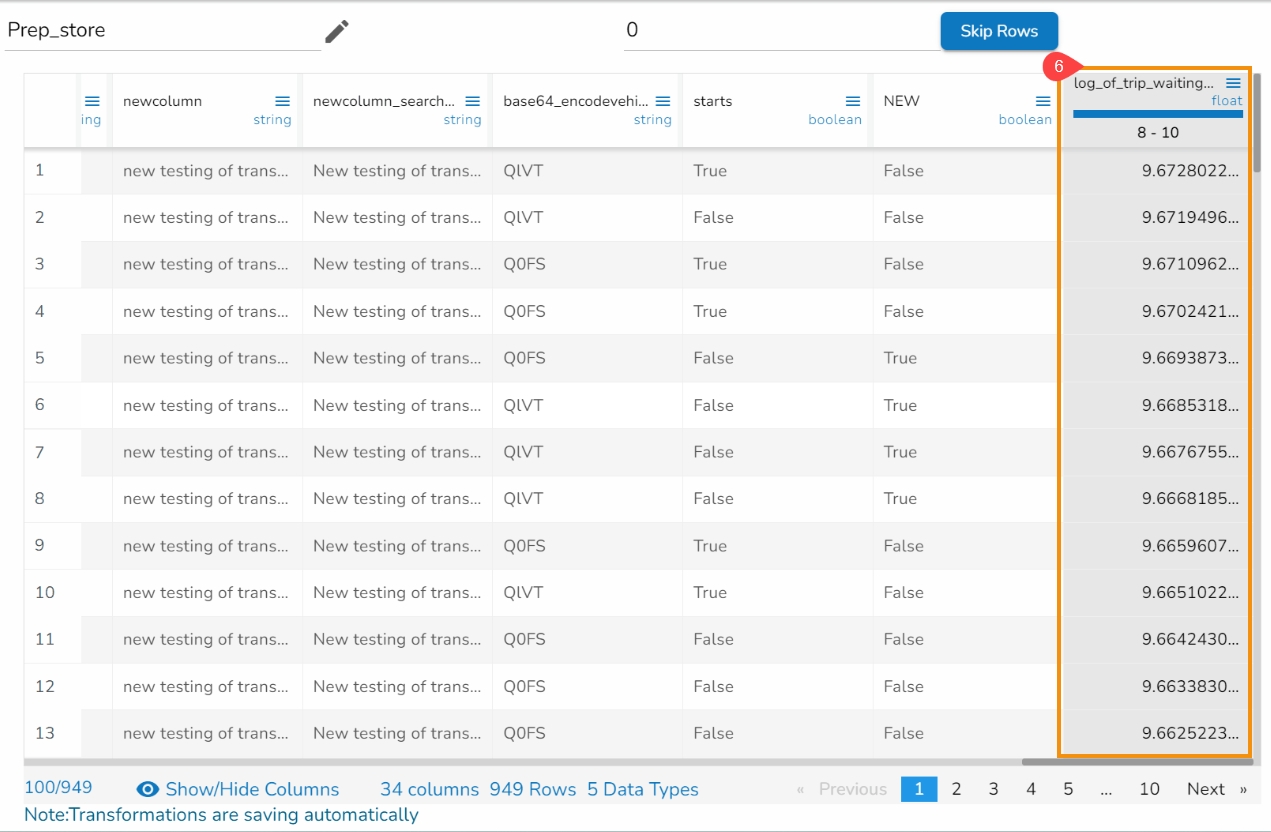Screen dimensions: 1271x832
Task: Go to page 2 of results
Action: 956,789
